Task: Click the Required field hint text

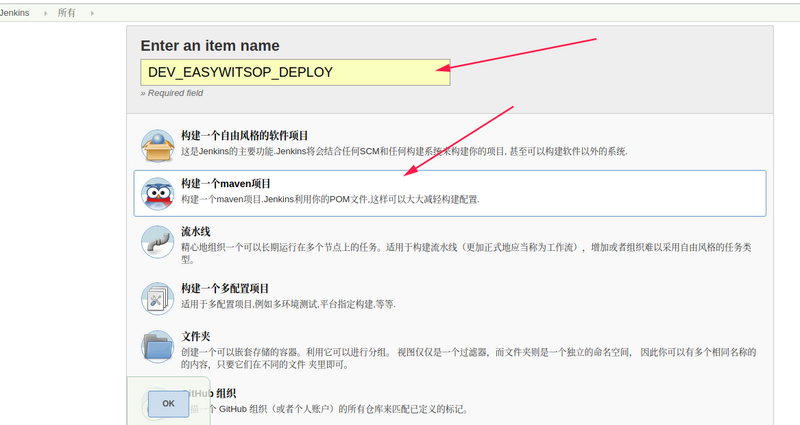Action: pos(172,93)
